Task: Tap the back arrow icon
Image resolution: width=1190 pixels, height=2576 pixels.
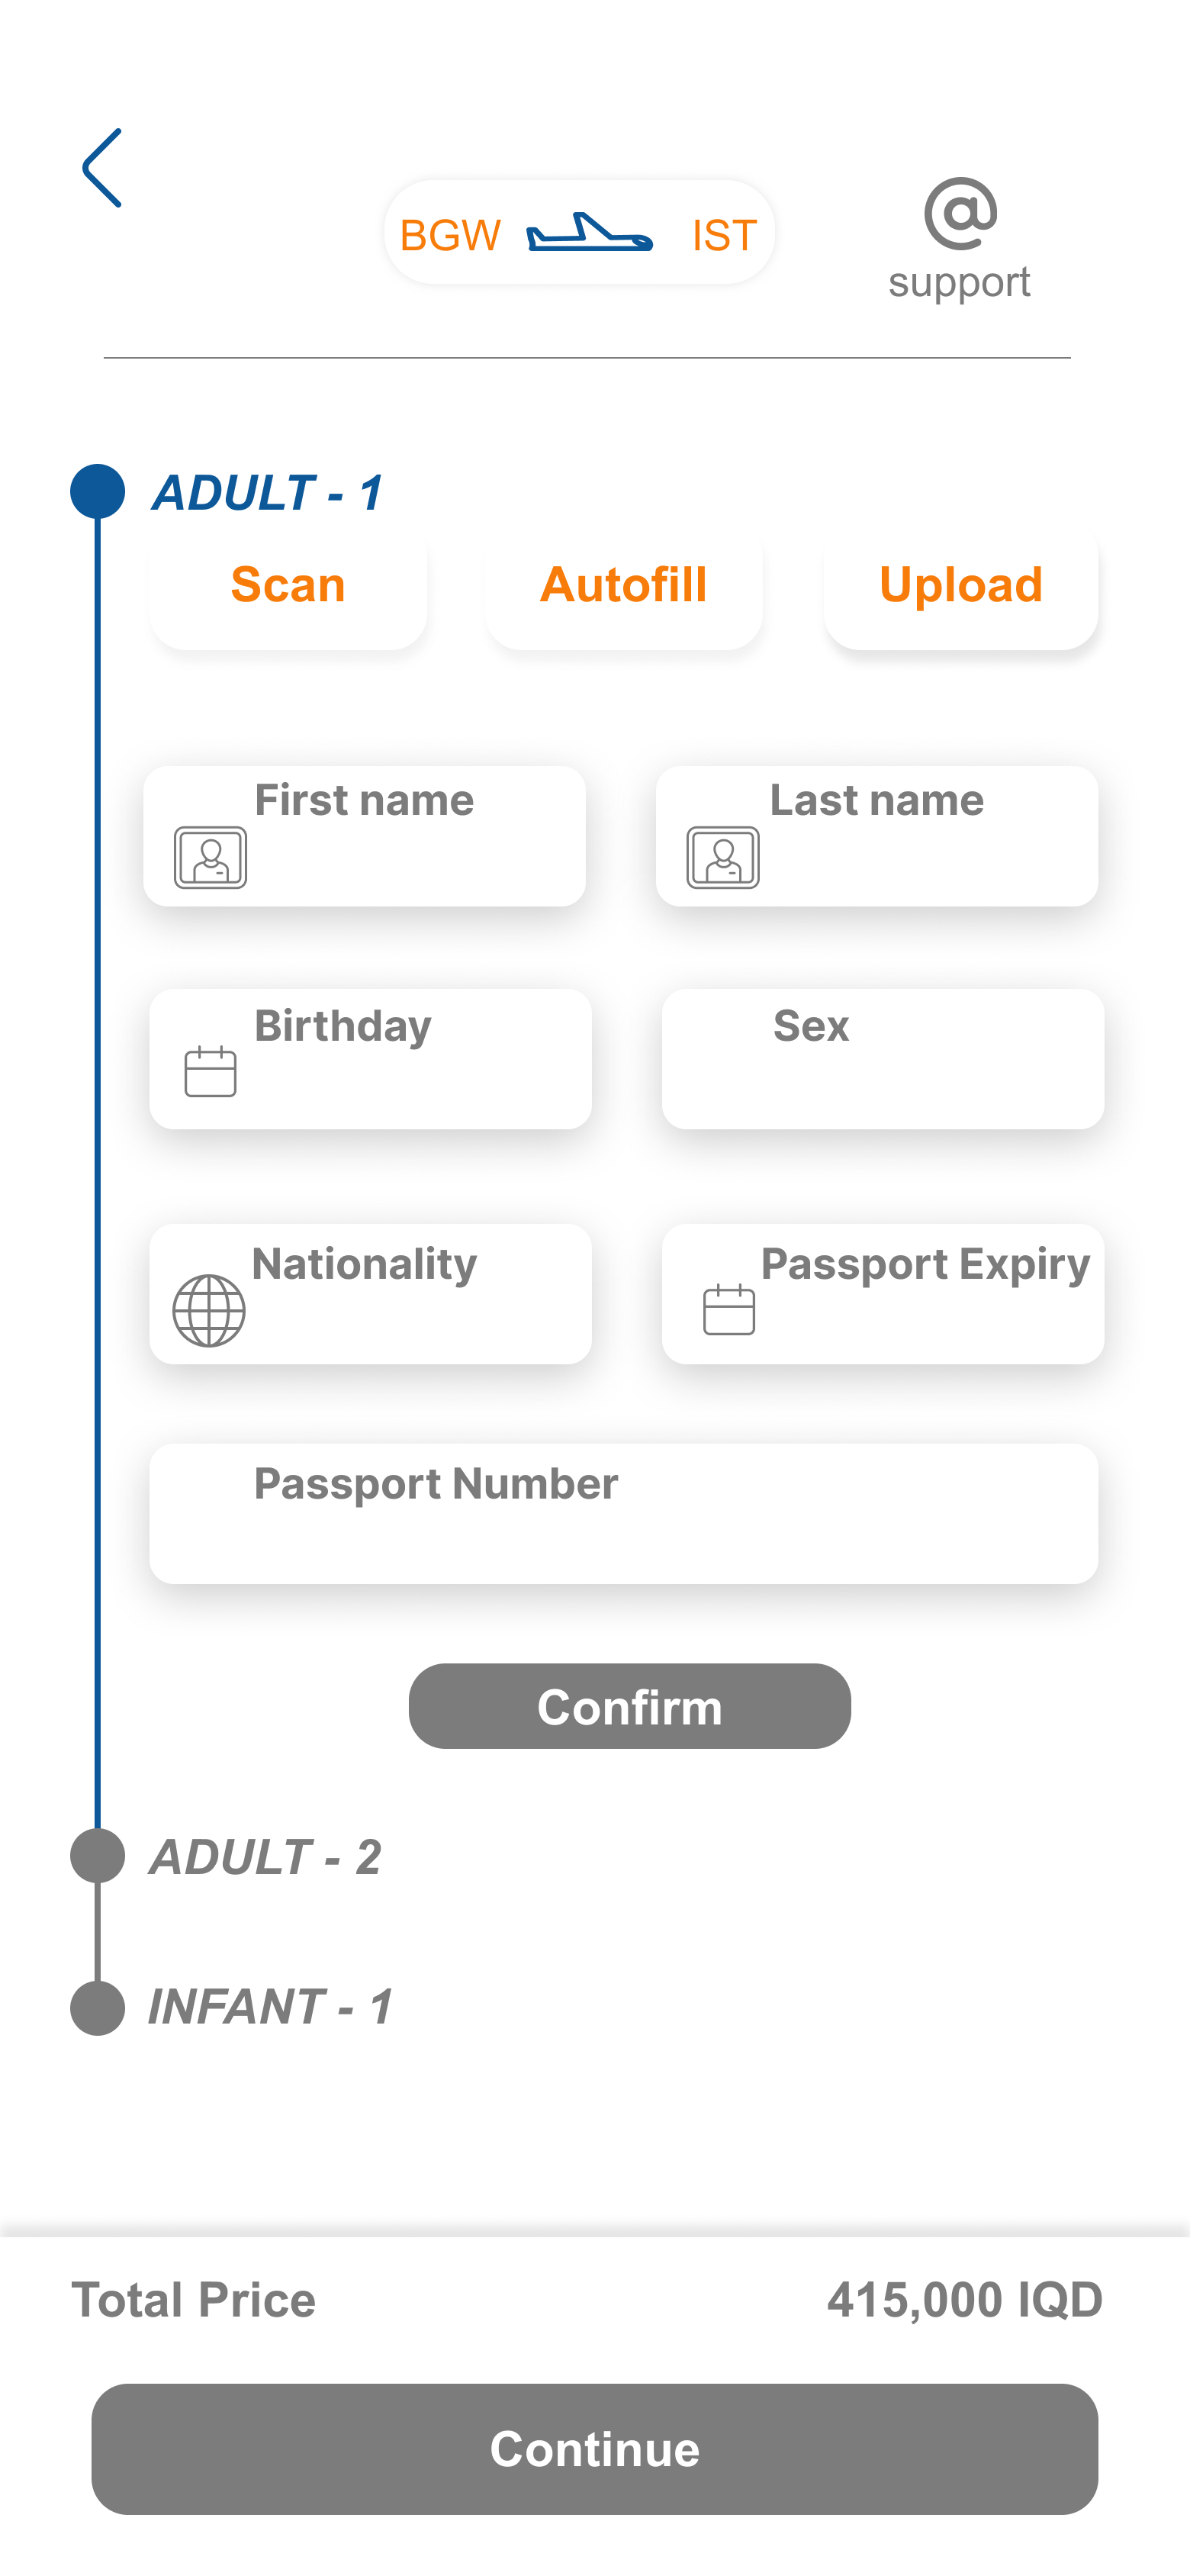Action: [x=102, y=168]
